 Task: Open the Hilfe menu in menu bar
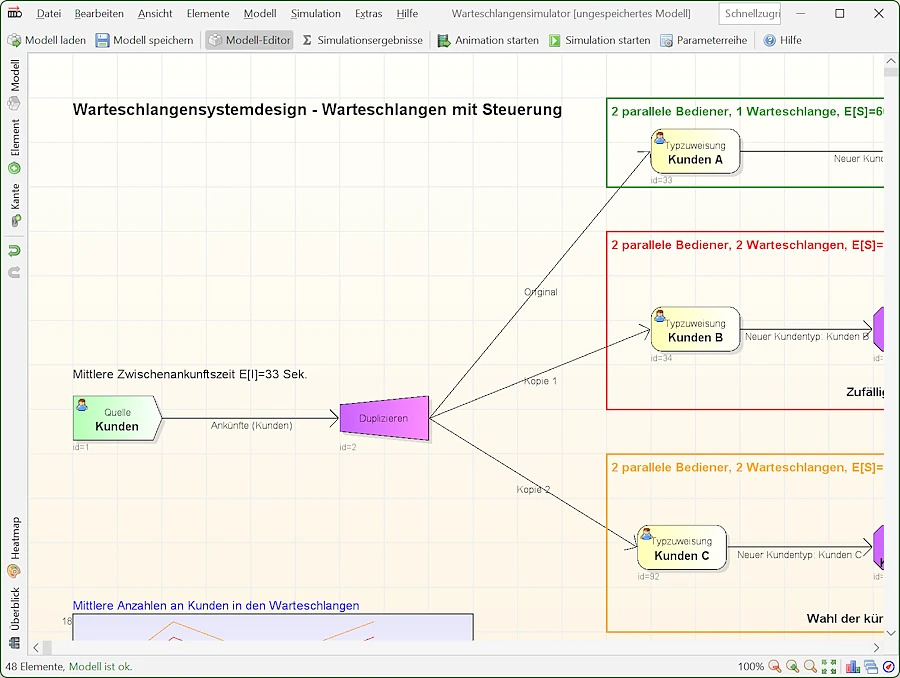point(407,13)
